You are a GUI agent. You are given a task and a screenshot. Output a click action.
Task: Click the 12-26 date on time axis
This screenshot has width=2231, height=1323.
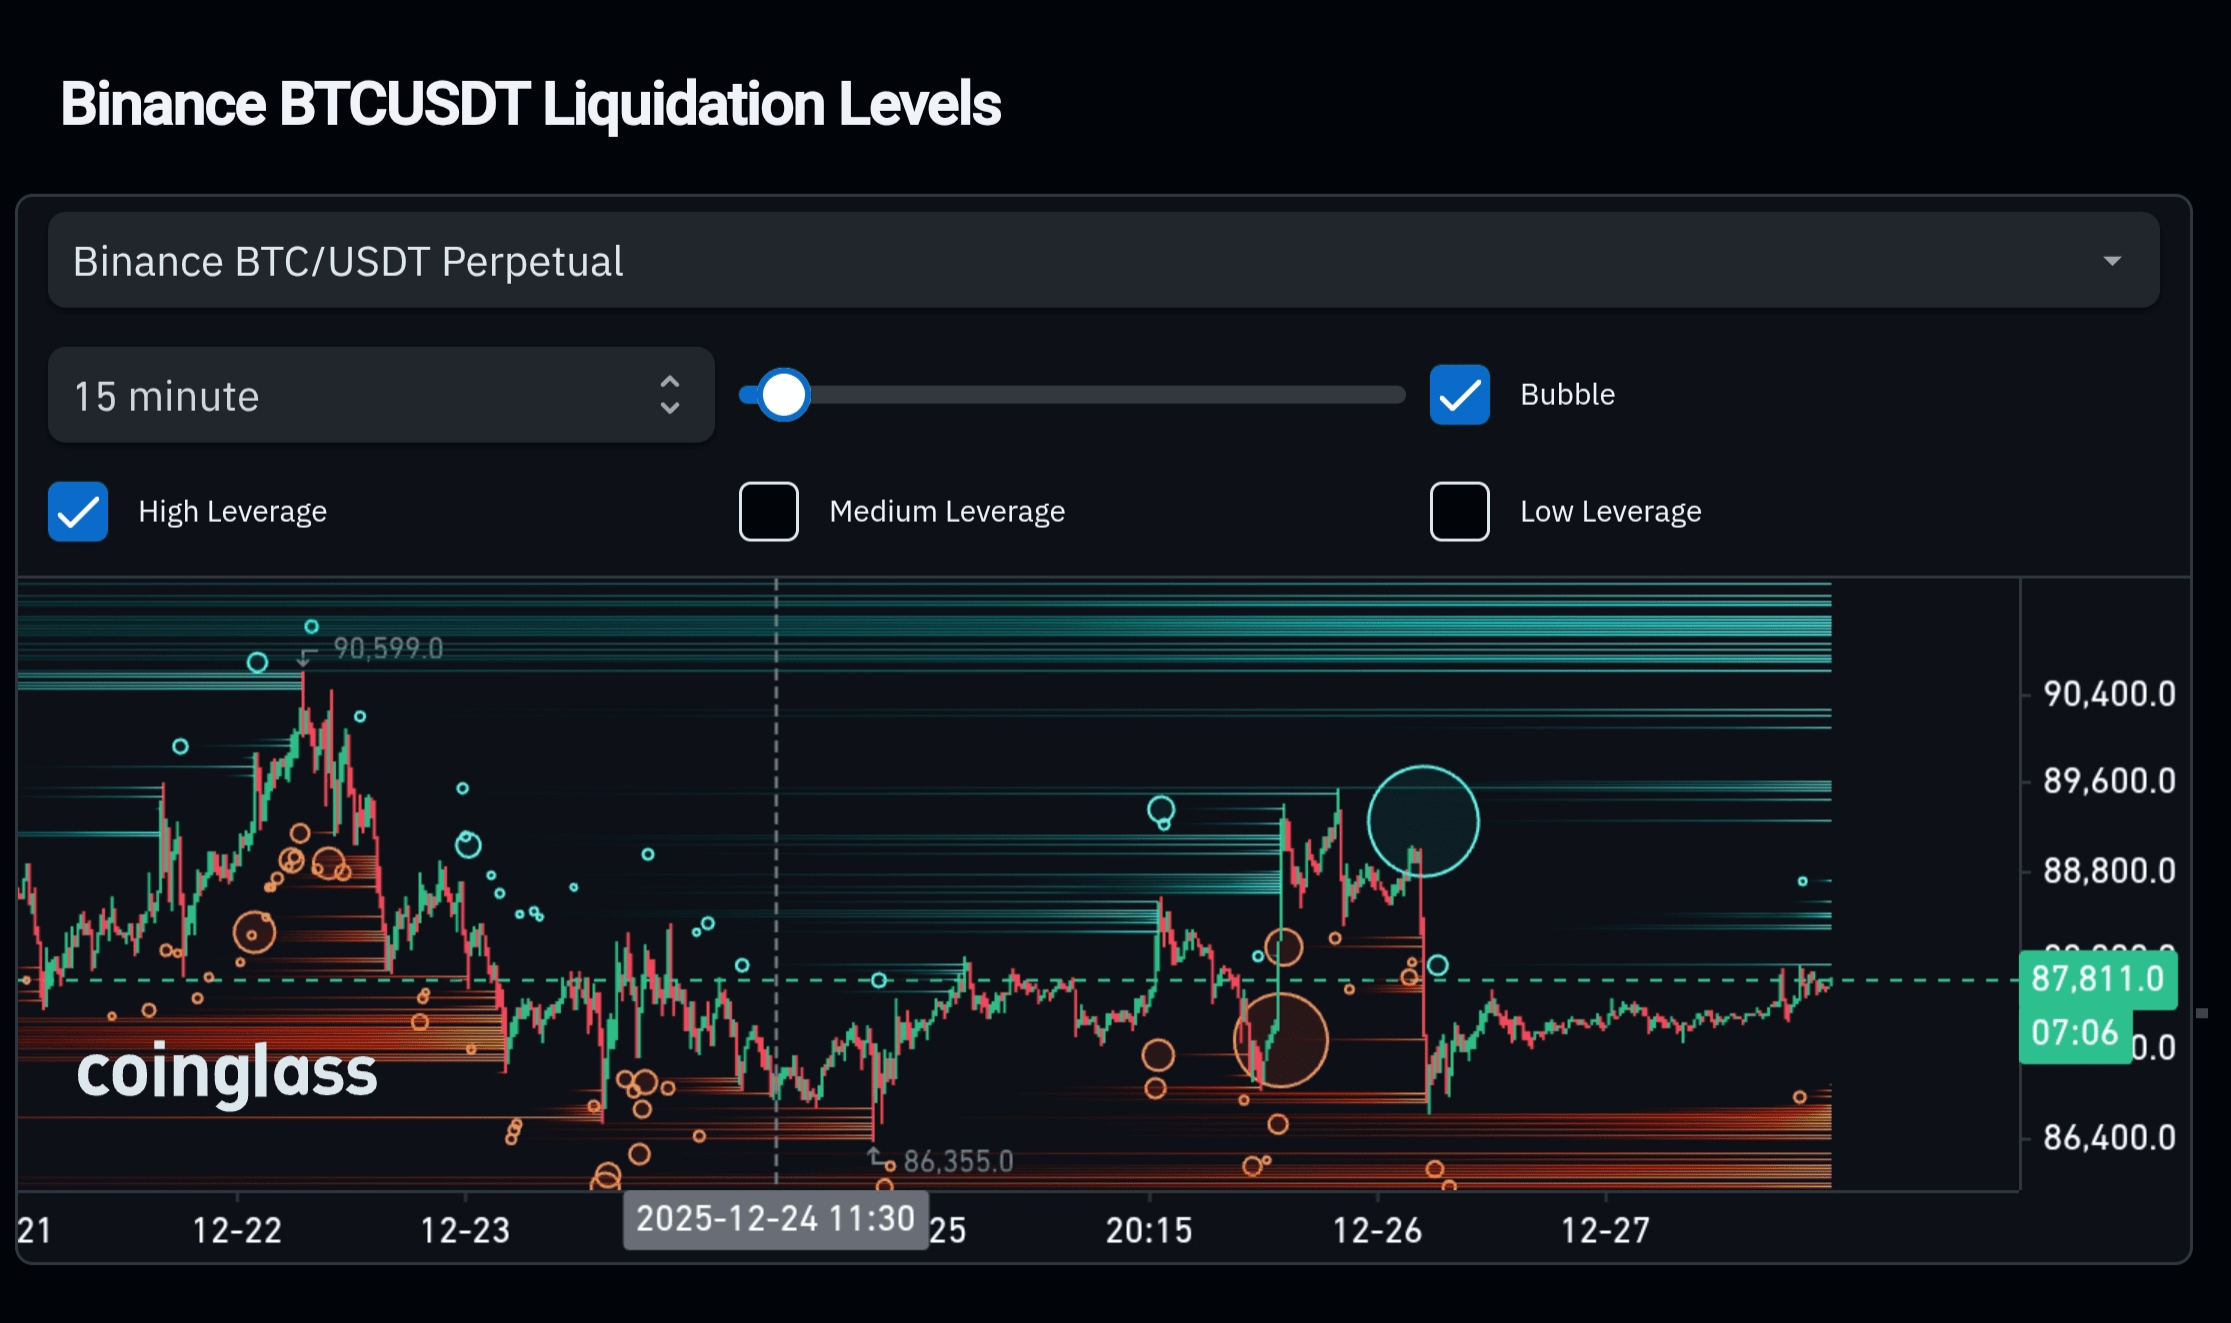pyautogui.click(x=1376, y=1230)
